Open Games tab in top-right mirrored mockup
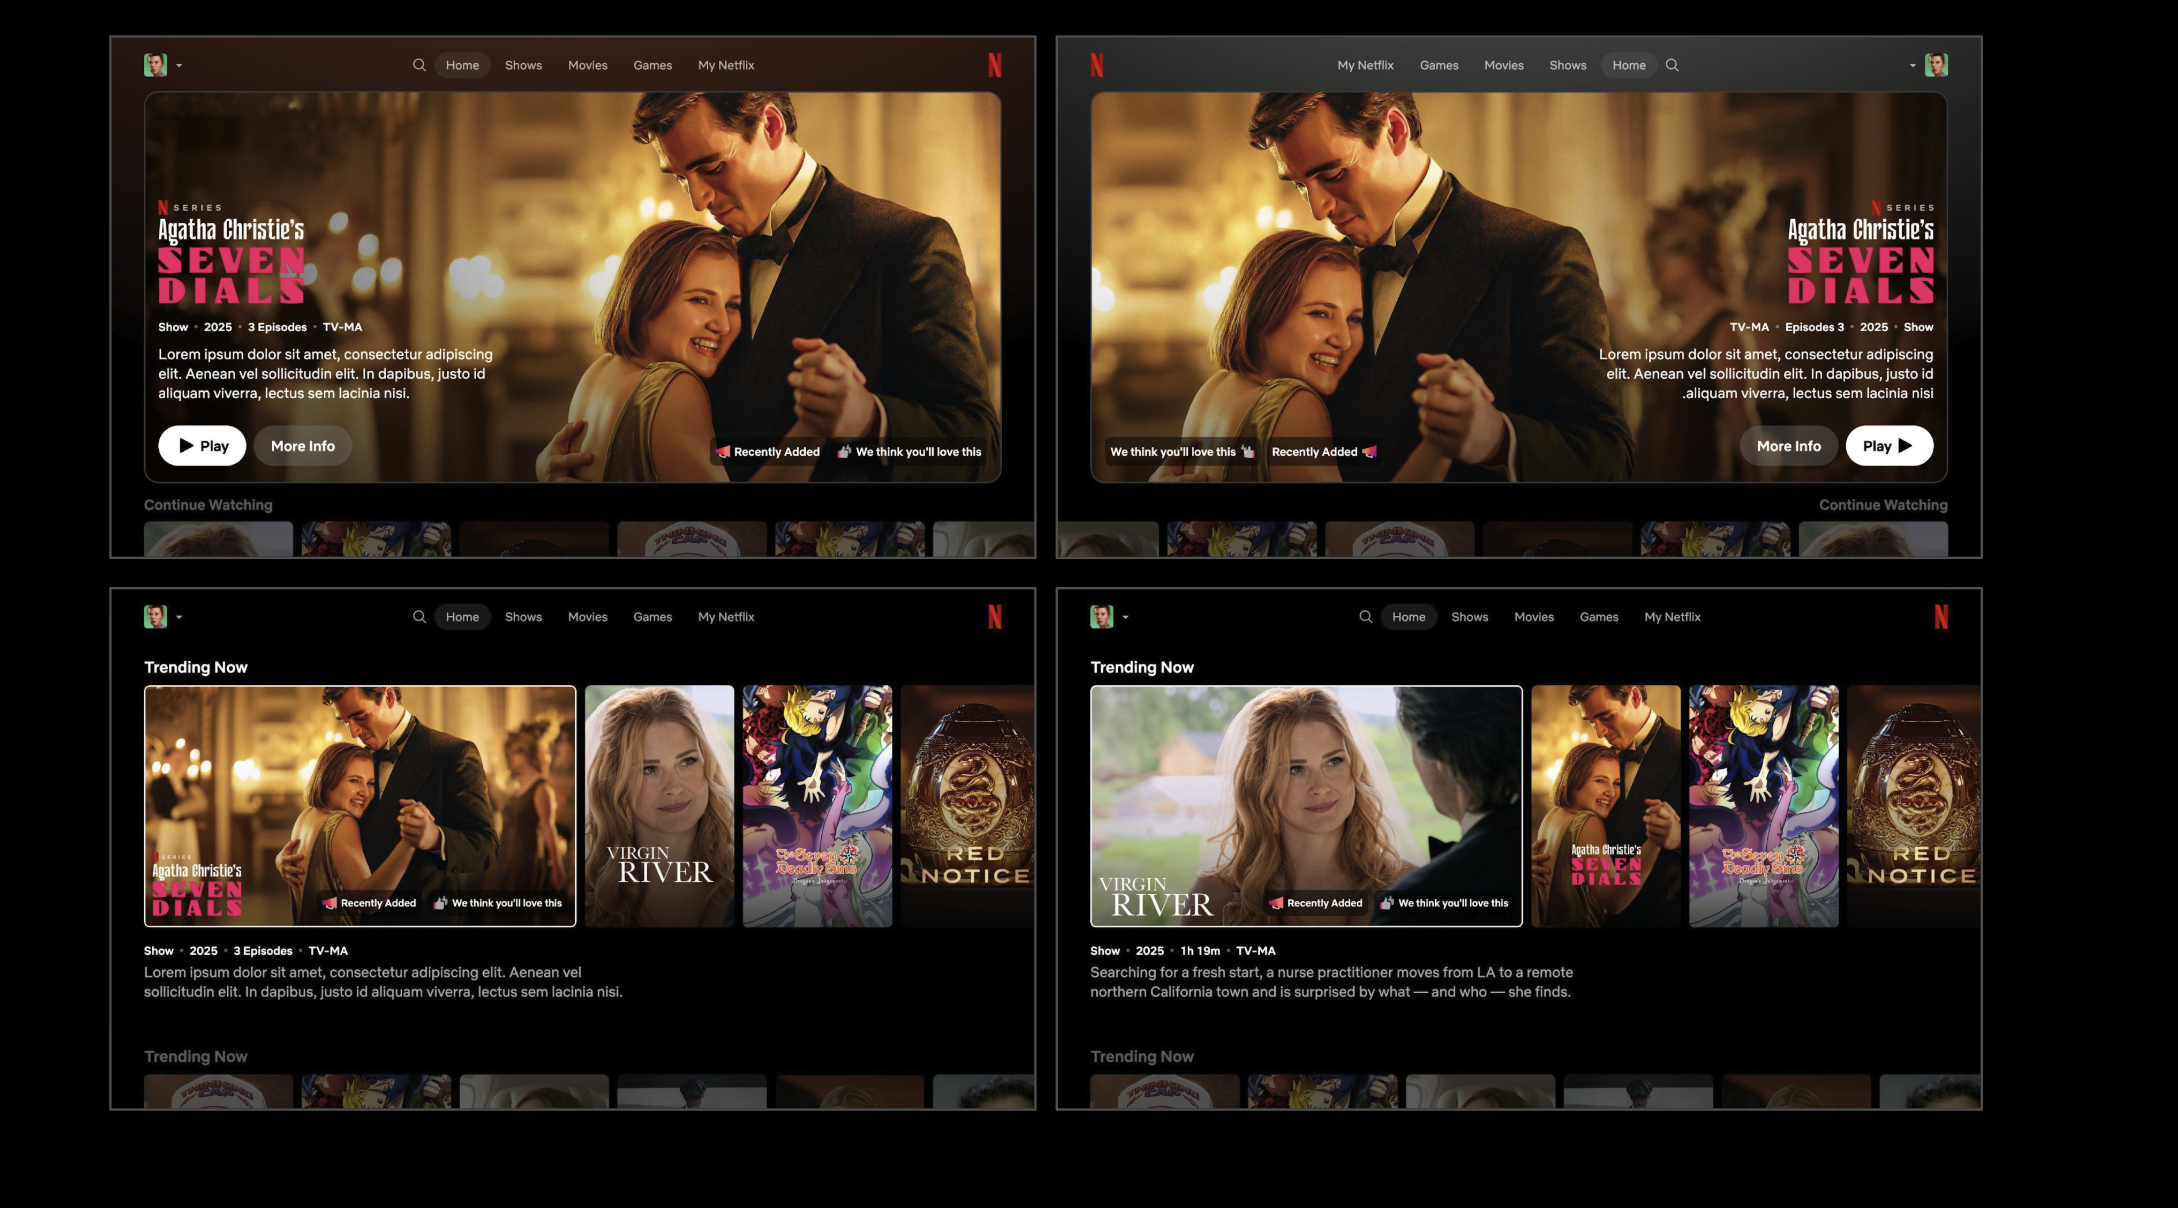Screen dimensions: 2178x1208 click(1439, 65)
